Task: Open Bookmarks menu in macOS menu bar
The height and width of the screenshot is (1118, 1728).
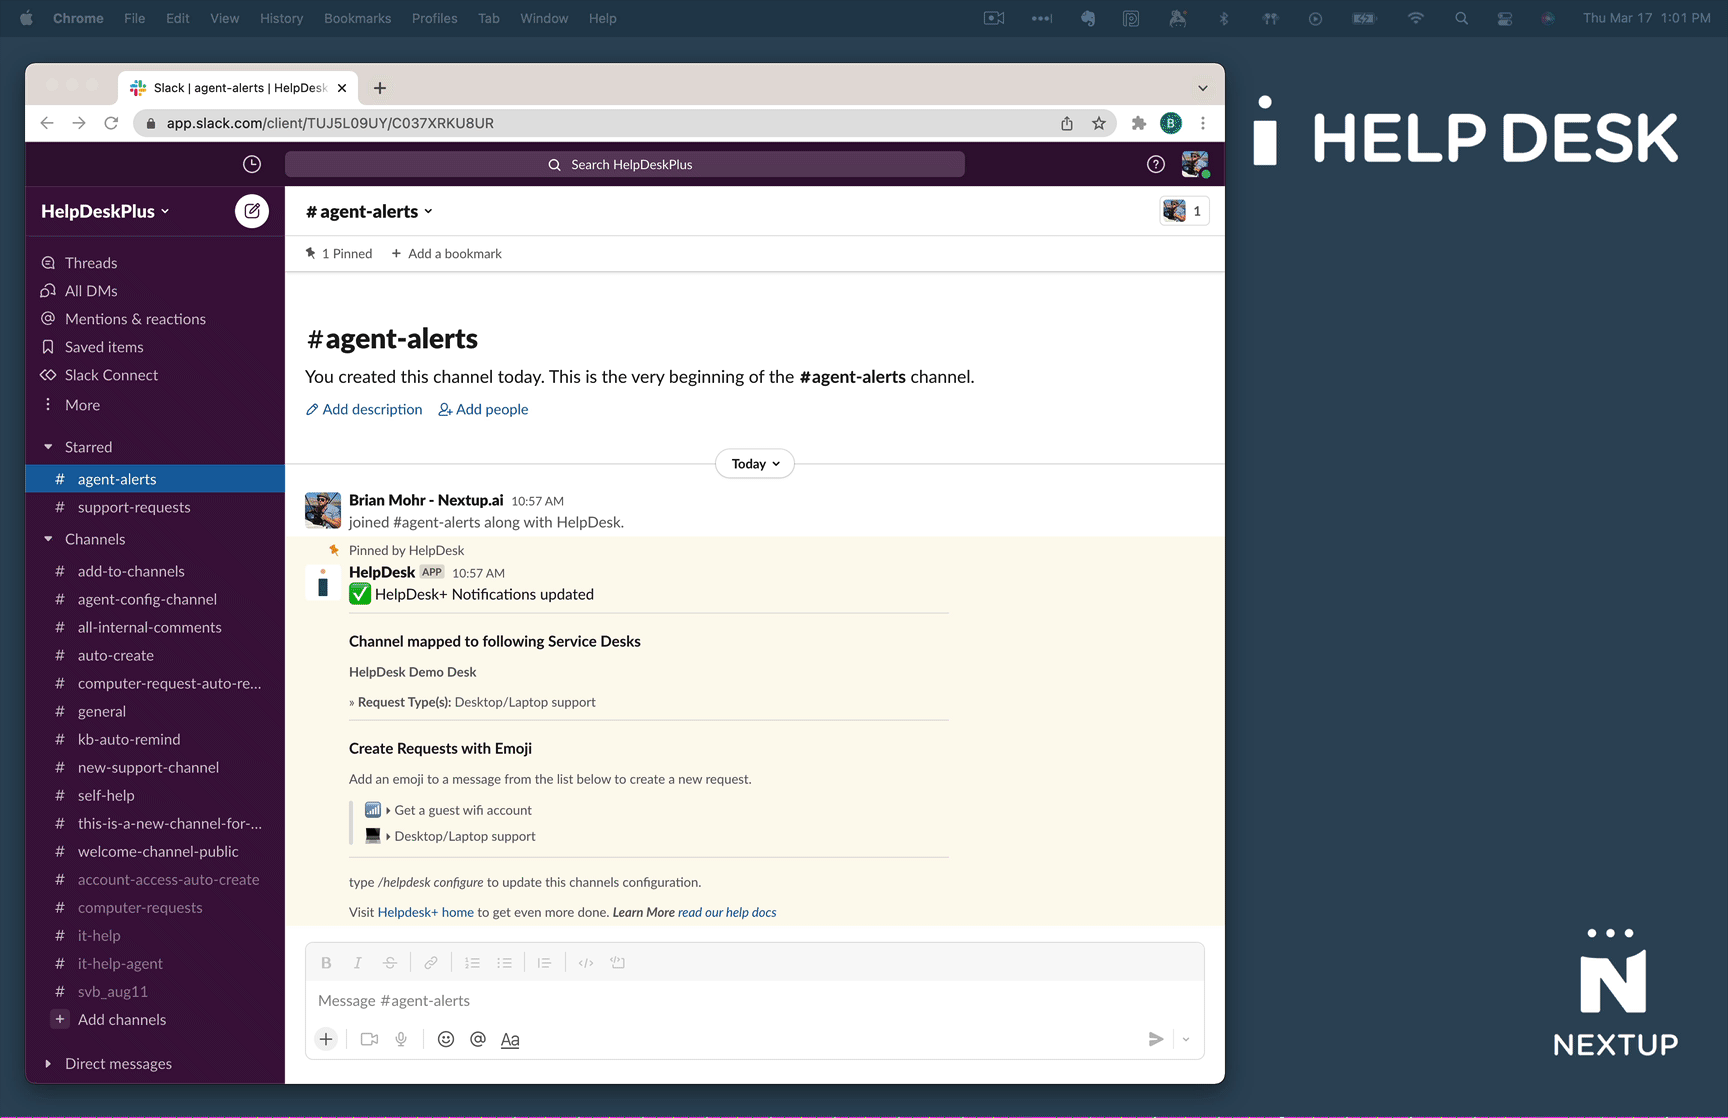Action: click(357, 18)
